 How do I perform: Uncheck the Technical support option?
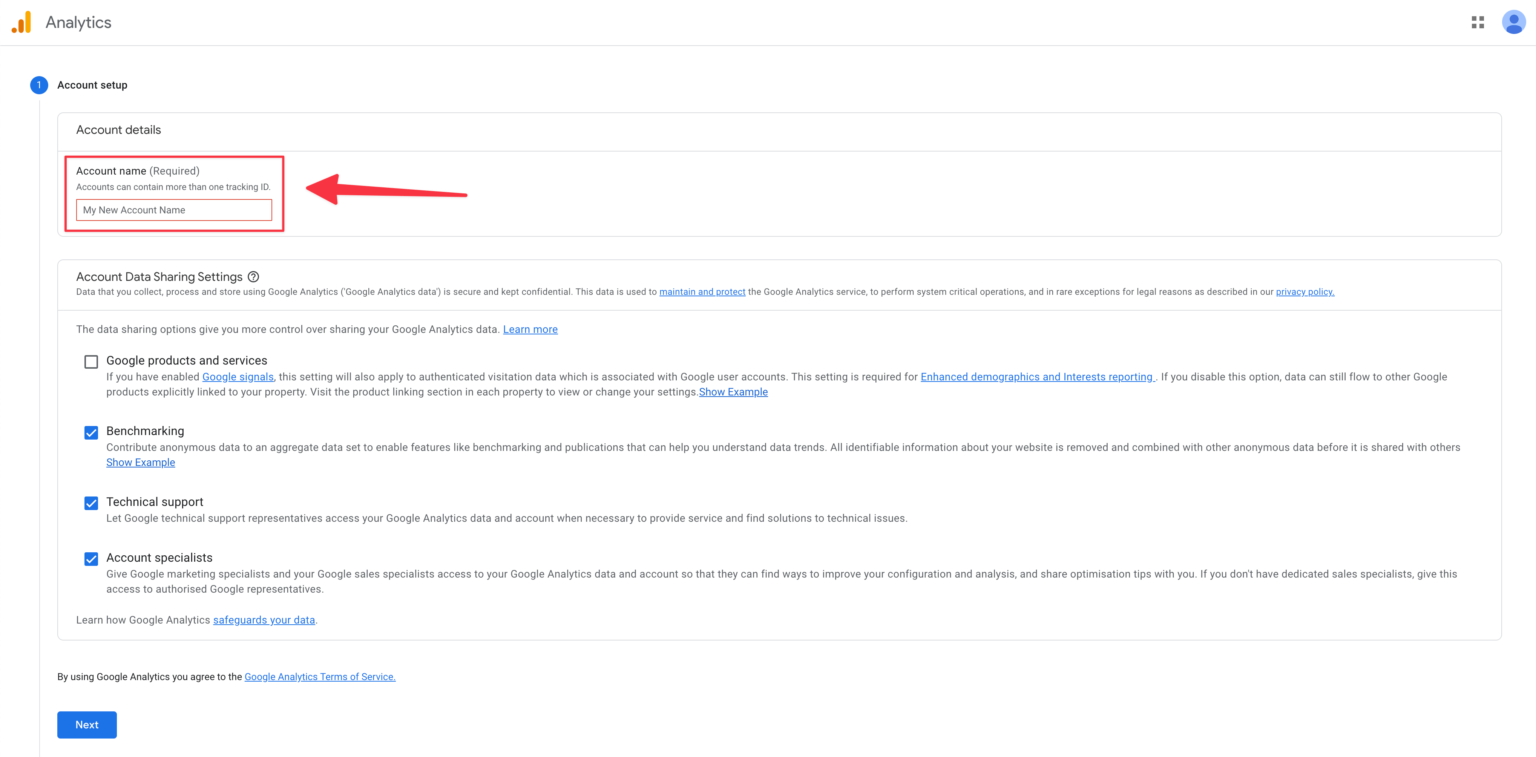(91, 503)
